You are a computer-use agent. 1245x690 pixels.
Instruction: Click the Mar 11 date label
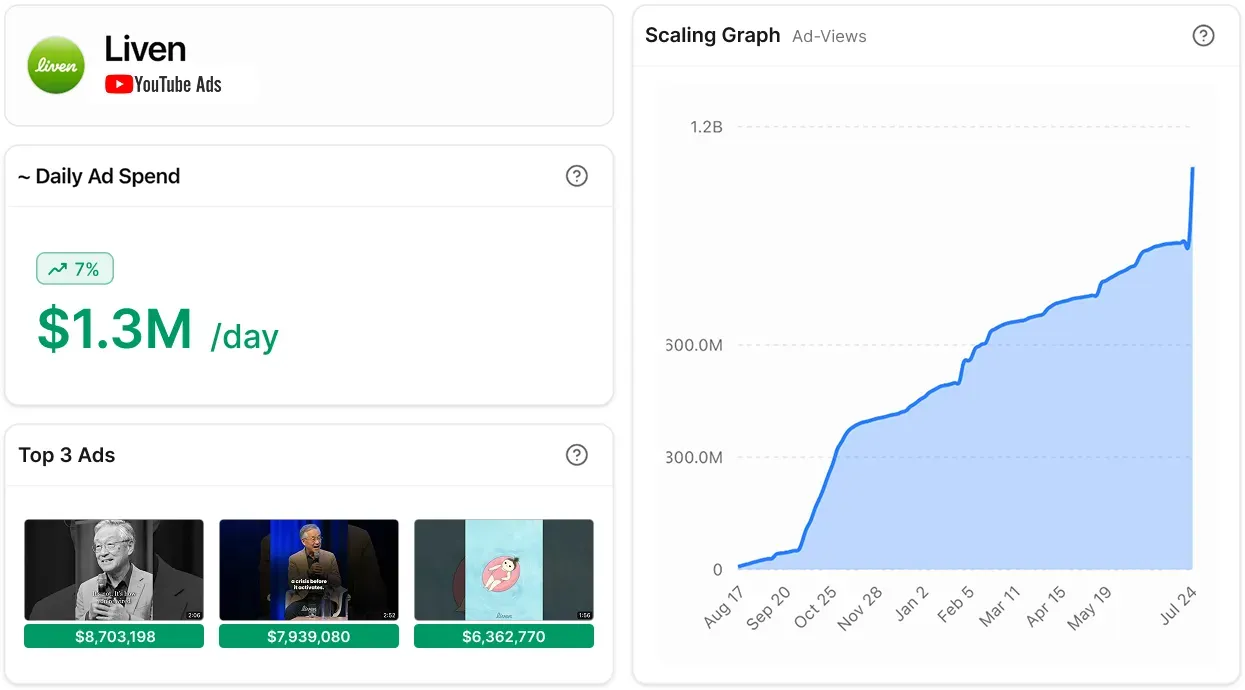point(1000,607)
